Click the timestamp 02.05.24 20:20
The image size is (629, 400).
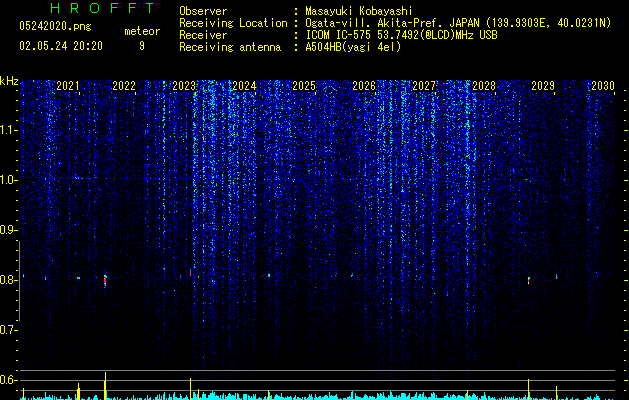tap(61, 46)
